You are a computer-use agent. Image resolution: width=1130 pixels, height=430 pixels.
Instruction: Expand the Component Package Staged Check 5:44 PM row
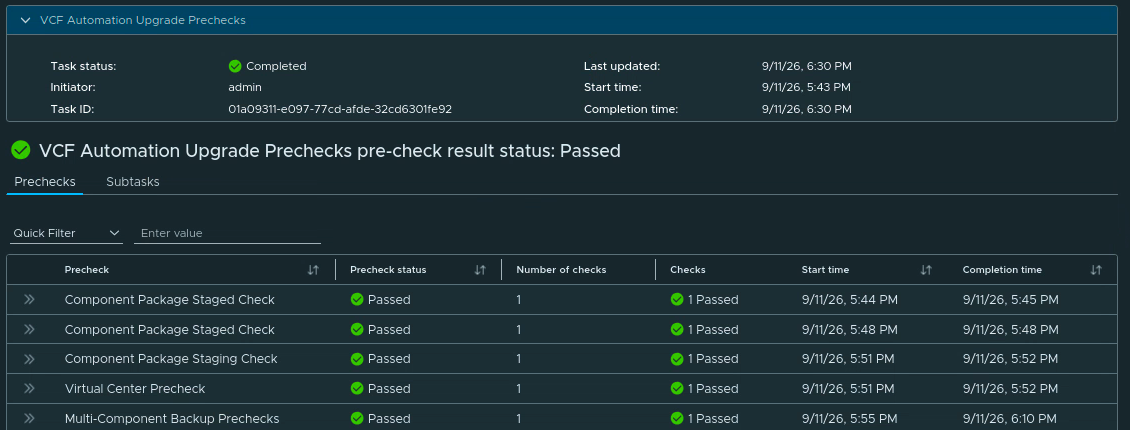pyautogui.click(x=29, y=300)
